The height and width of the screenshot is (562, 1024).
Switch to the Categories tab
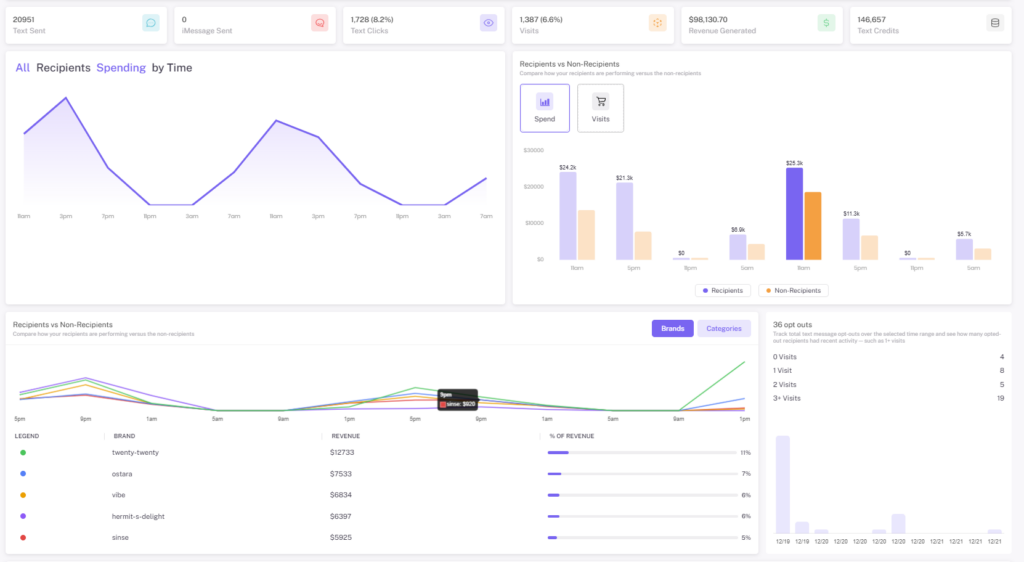click(x=724, y=328)
